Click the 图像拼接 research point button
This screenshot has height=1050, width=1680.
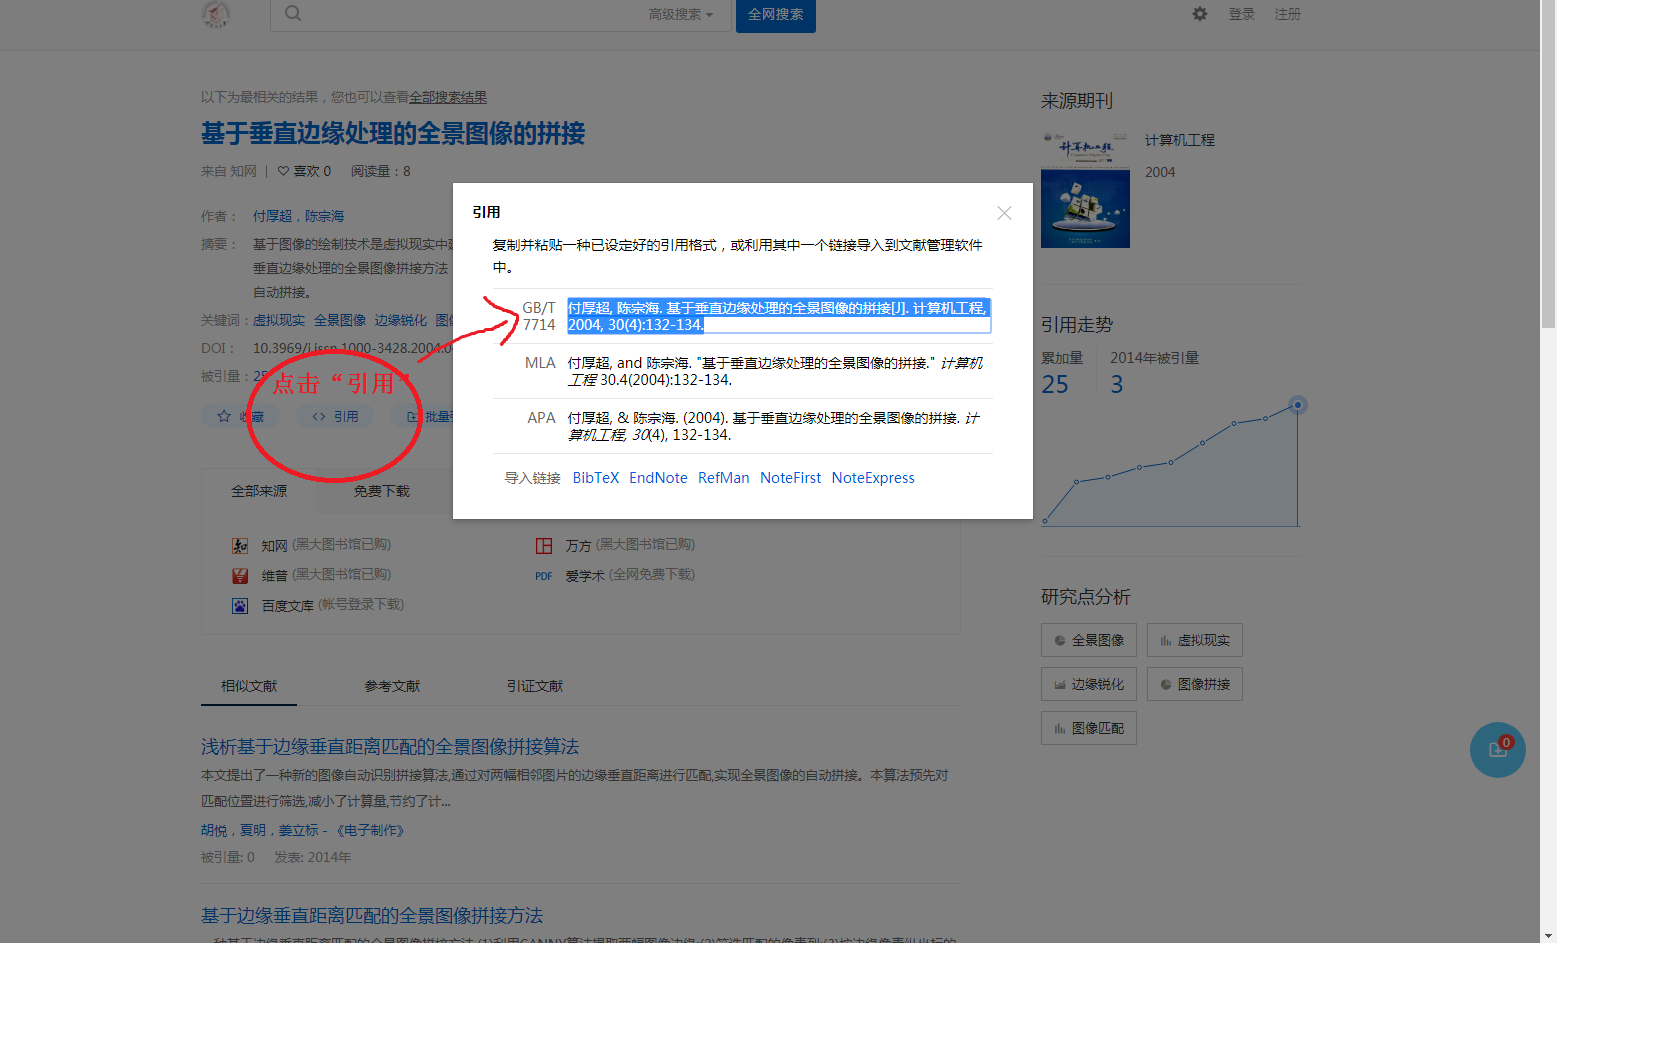pyautogui.click(x=1195, y=684)
